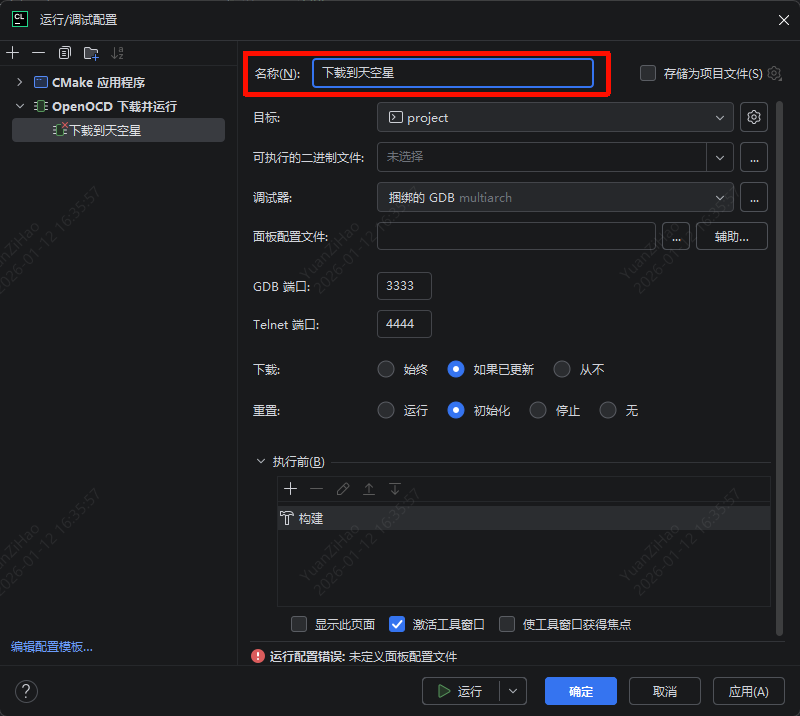Screen dimensions: 800x716
Task: Edit the 构建 pre-launch task
Action: [342, 489]
